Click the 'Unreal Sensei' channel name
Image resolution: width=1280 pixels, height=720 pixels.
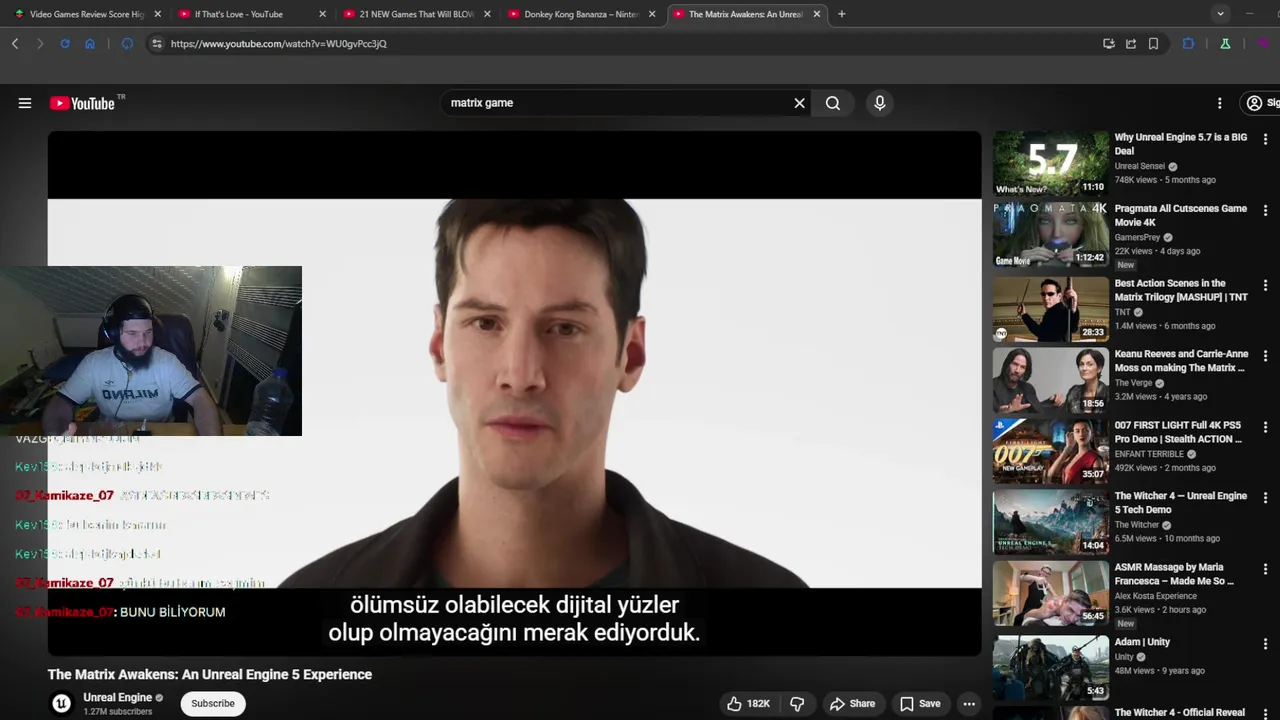[x=1140, y=166]
